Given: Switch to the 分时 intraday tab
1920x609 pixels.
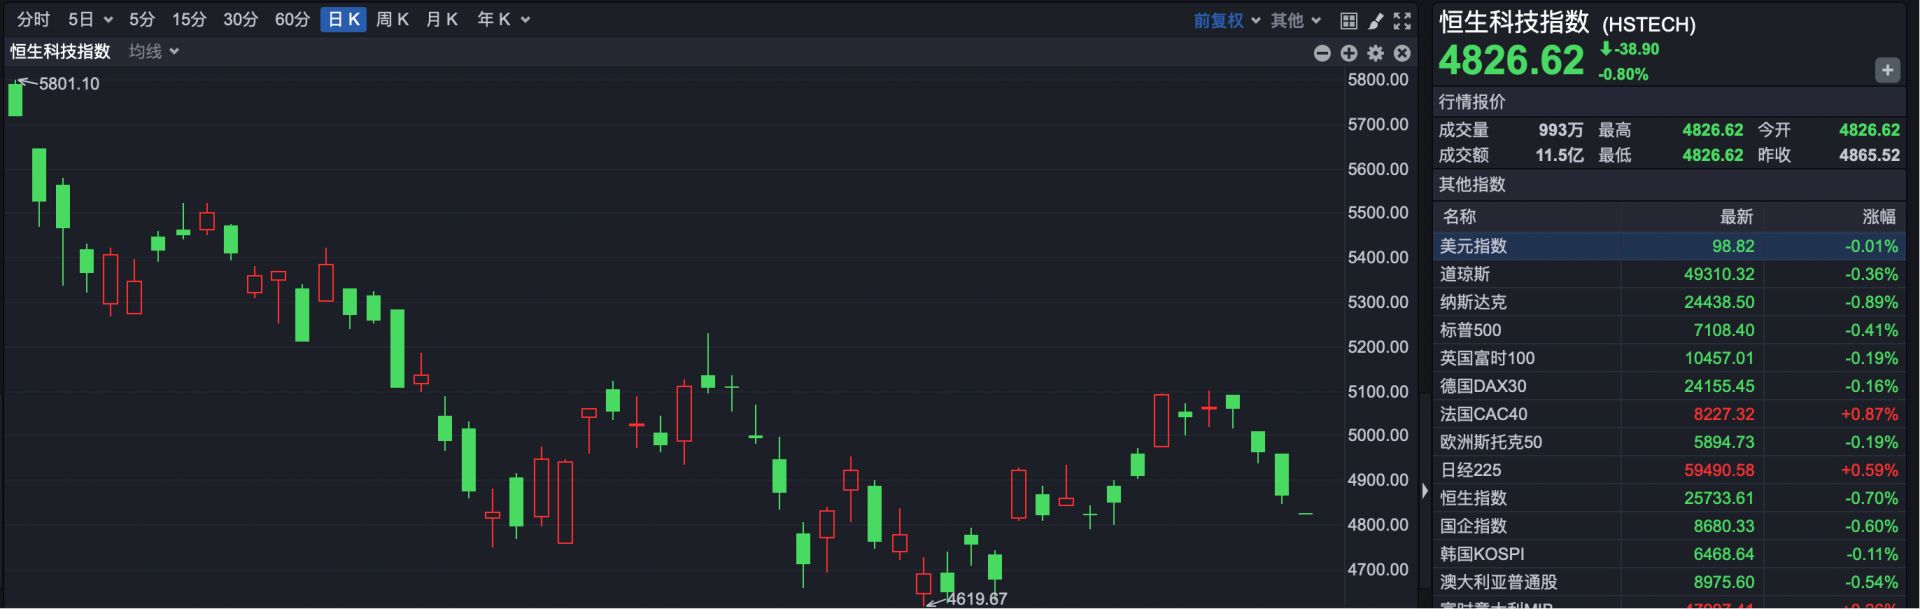Looking at the screenshot, I should (x=33, y=19).
